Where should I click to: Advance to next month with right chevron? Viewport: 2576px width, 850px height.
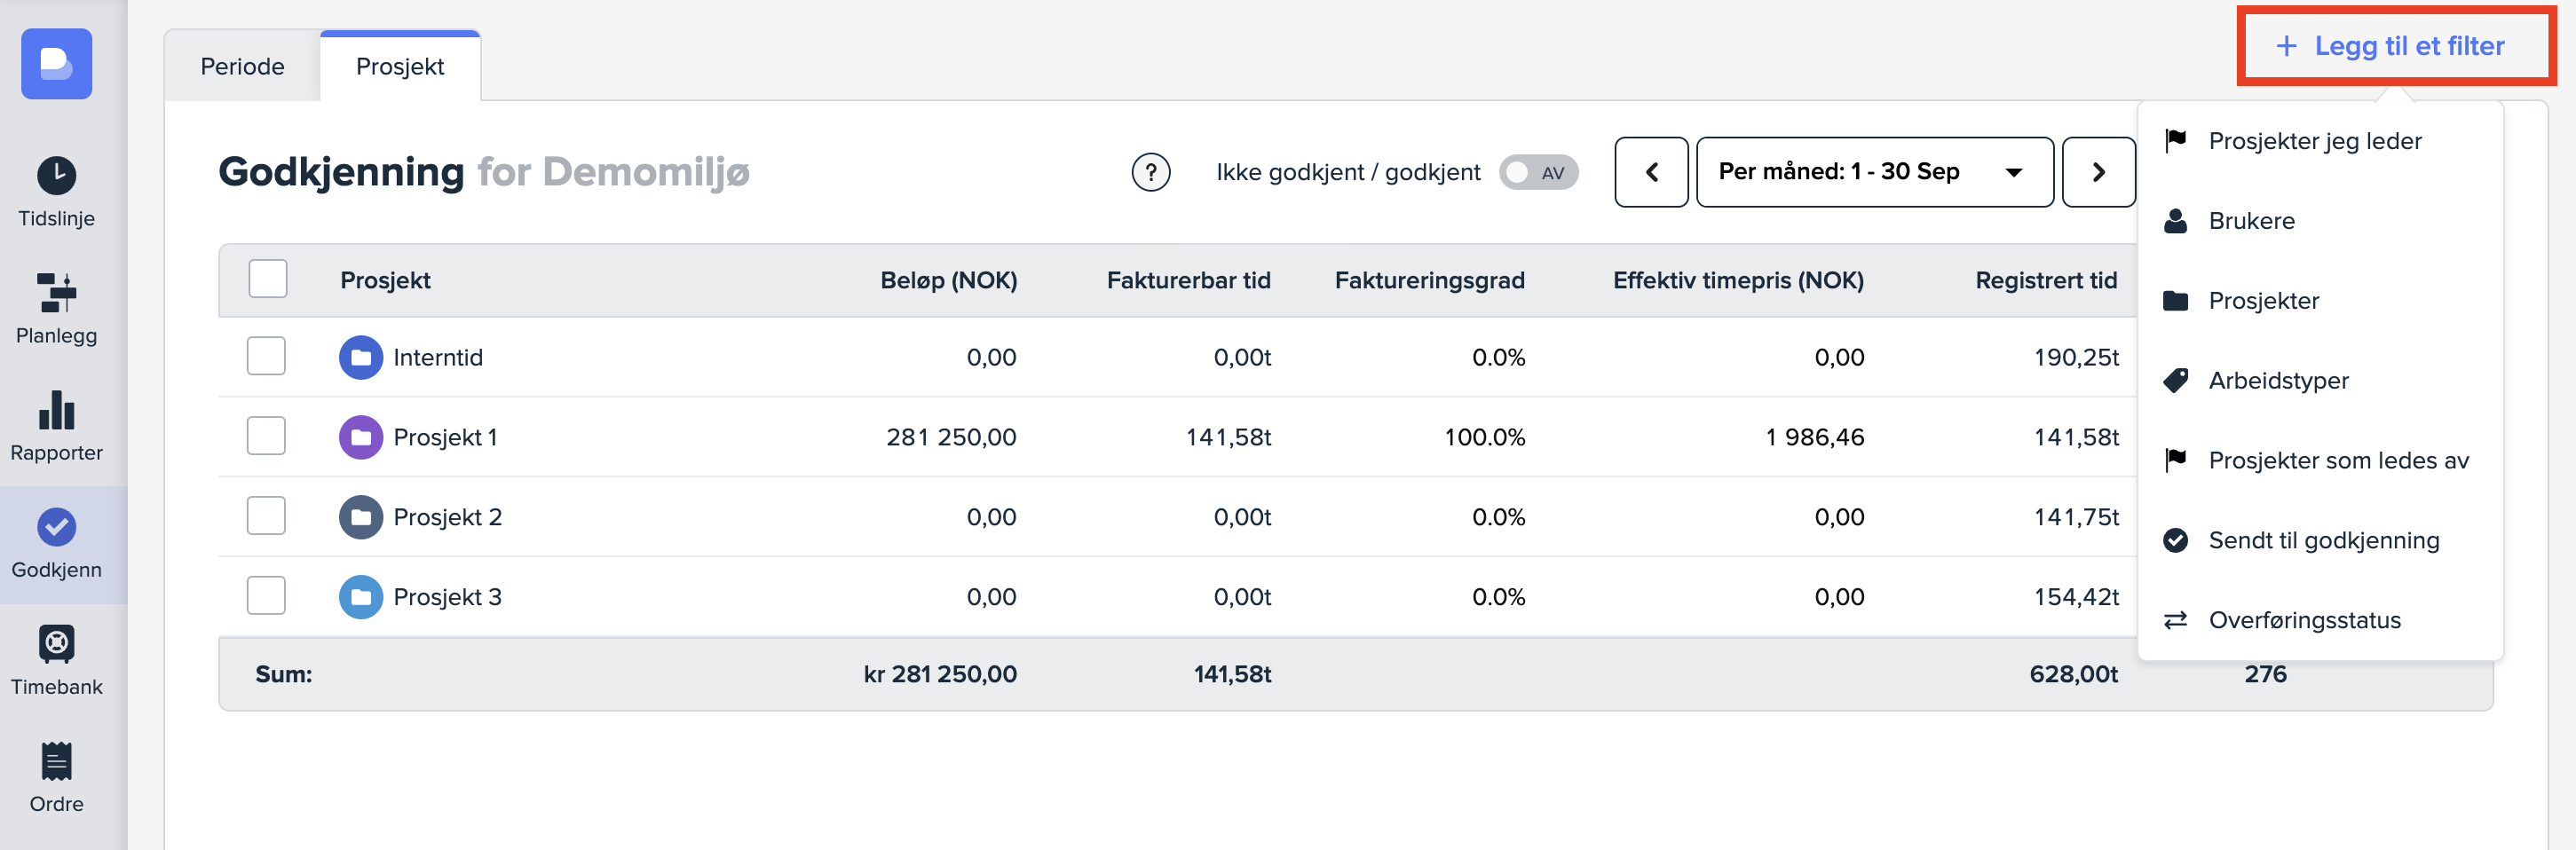(2098, 172)
